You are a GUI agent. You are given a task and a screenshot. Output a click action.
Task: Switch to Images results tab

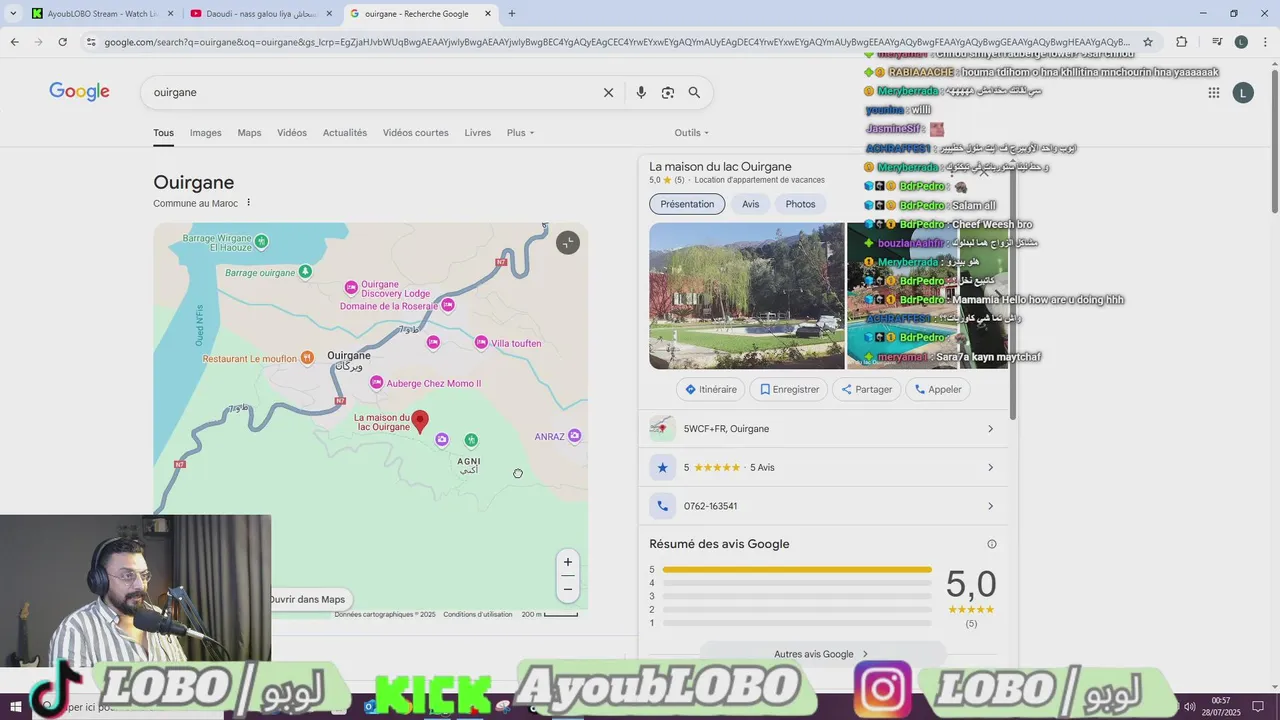pyautogui.click(x=206, y=133)
